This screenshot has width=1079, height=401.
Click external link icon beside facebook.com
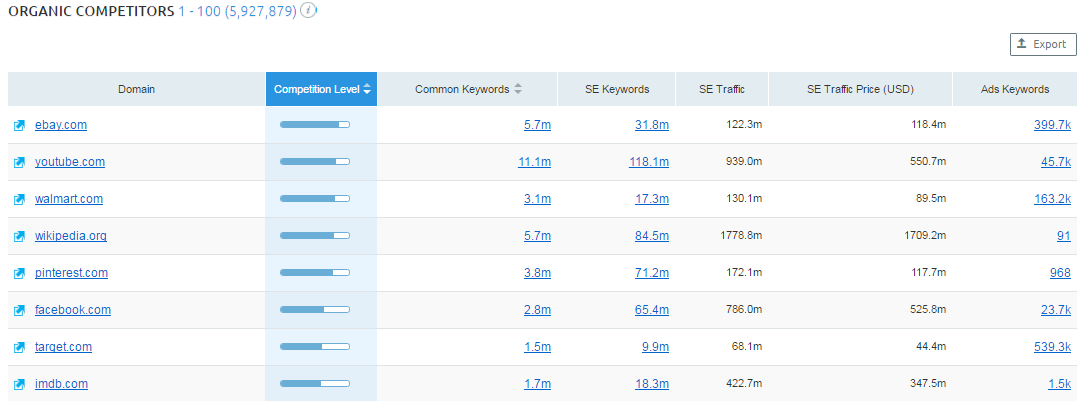pyautogui.click(x=20, y=311)
